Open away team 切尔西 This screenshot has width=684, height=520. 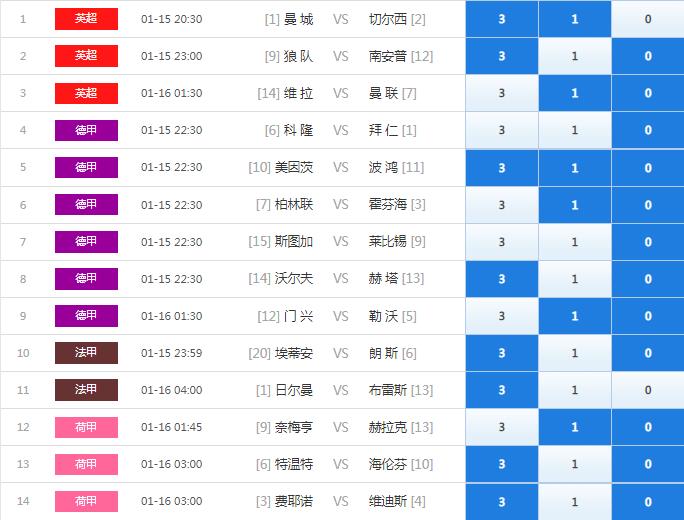pos(388,19)
